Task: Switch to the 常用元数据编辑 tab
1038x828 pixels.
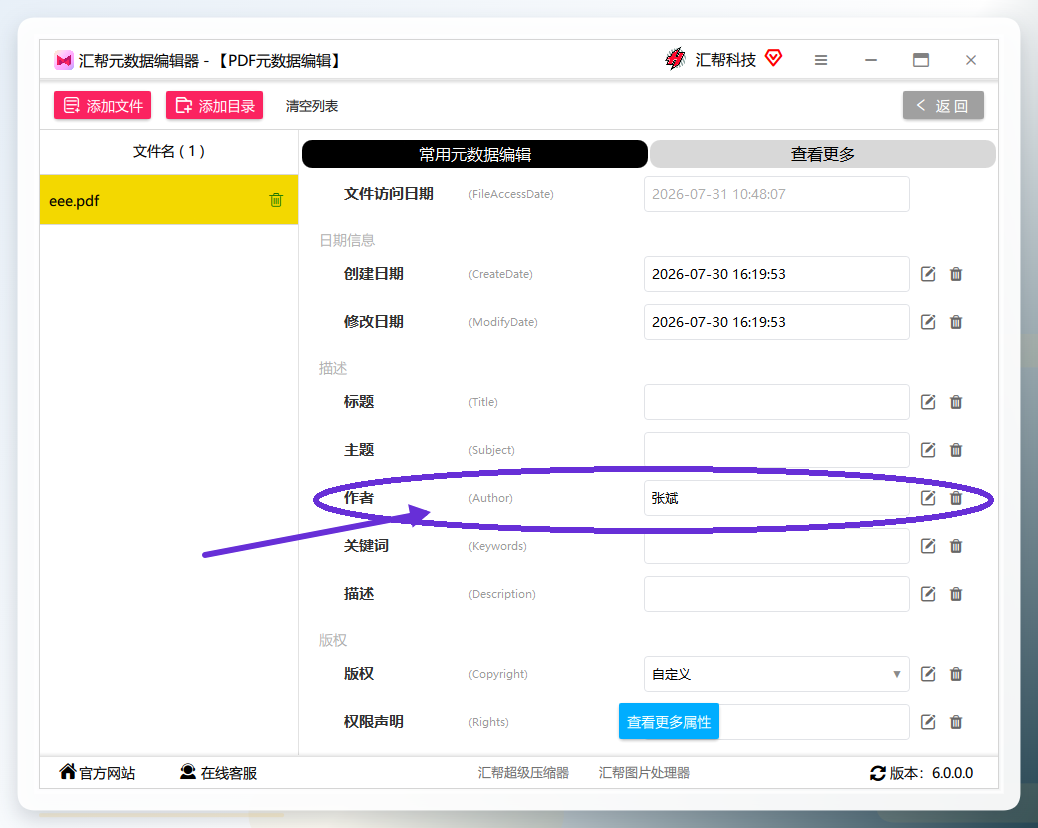Action: pyautogui.click(x=475, y=154)
